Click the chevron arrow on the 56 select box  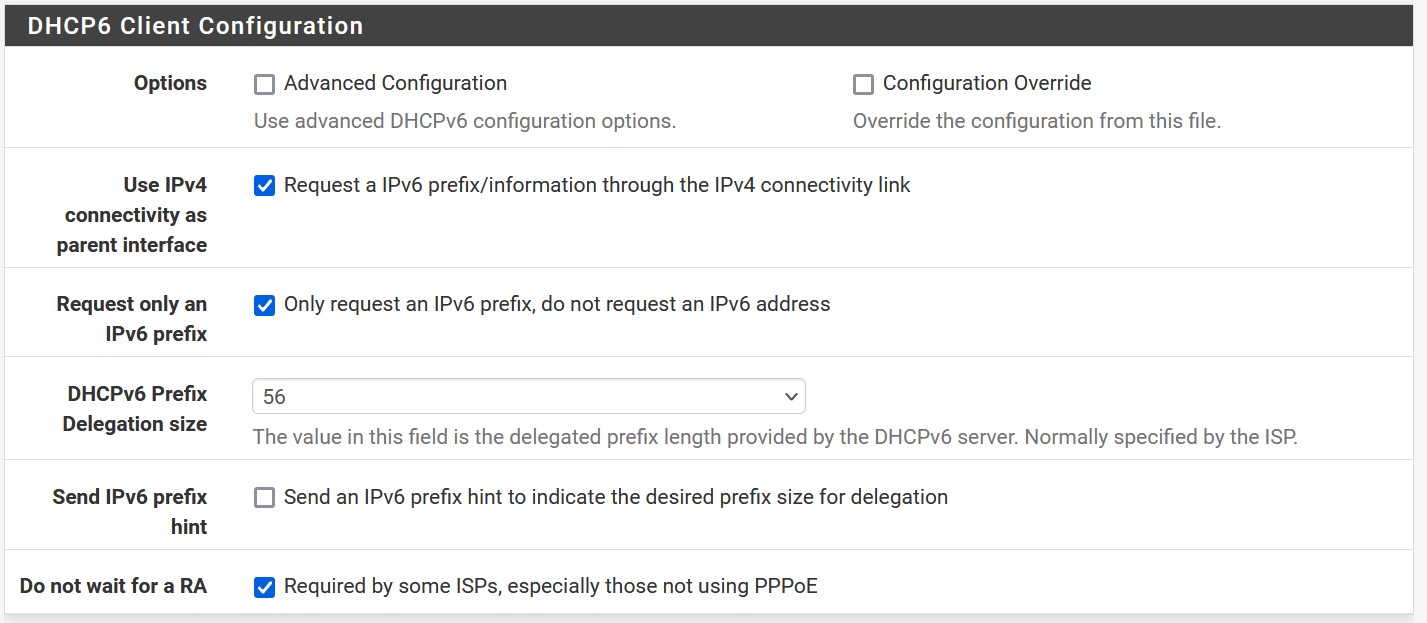pos(790,397)
